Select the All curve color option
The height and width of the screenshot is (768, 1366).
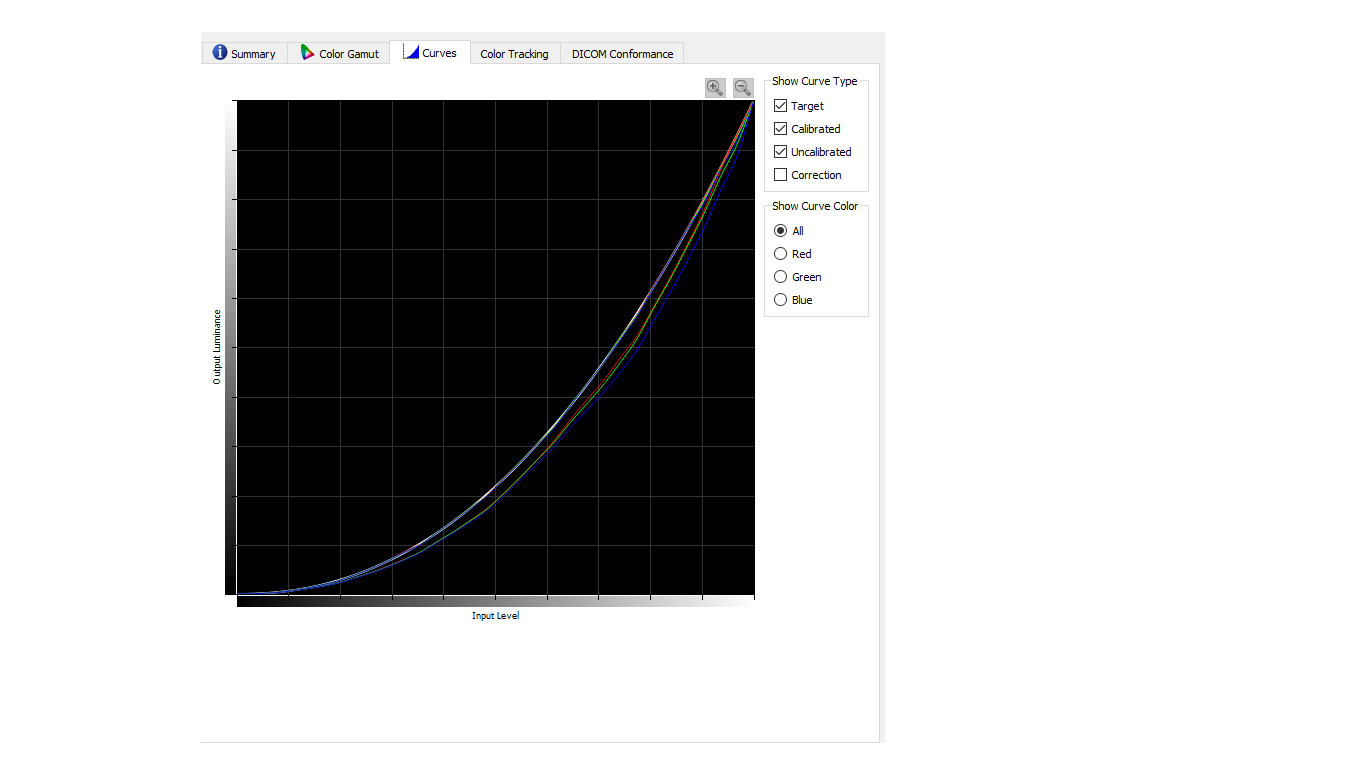(x=781, y=231)
